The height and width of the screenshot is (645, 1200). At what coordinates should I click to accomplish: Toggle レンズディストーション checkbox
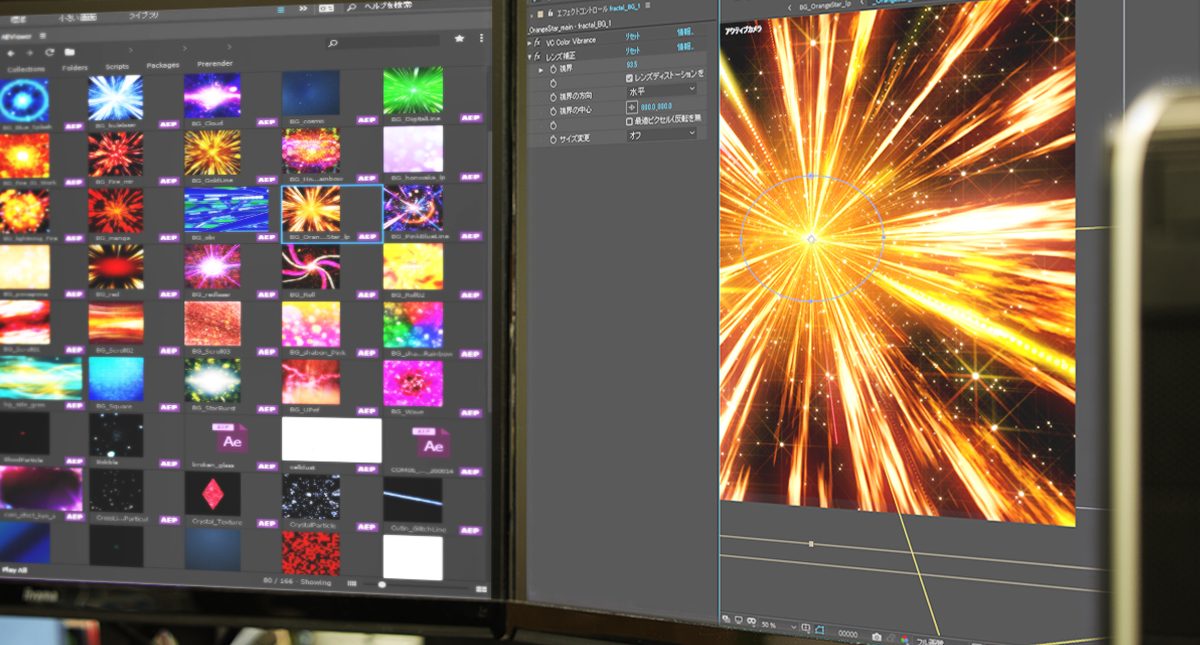[x=630, y=77]
